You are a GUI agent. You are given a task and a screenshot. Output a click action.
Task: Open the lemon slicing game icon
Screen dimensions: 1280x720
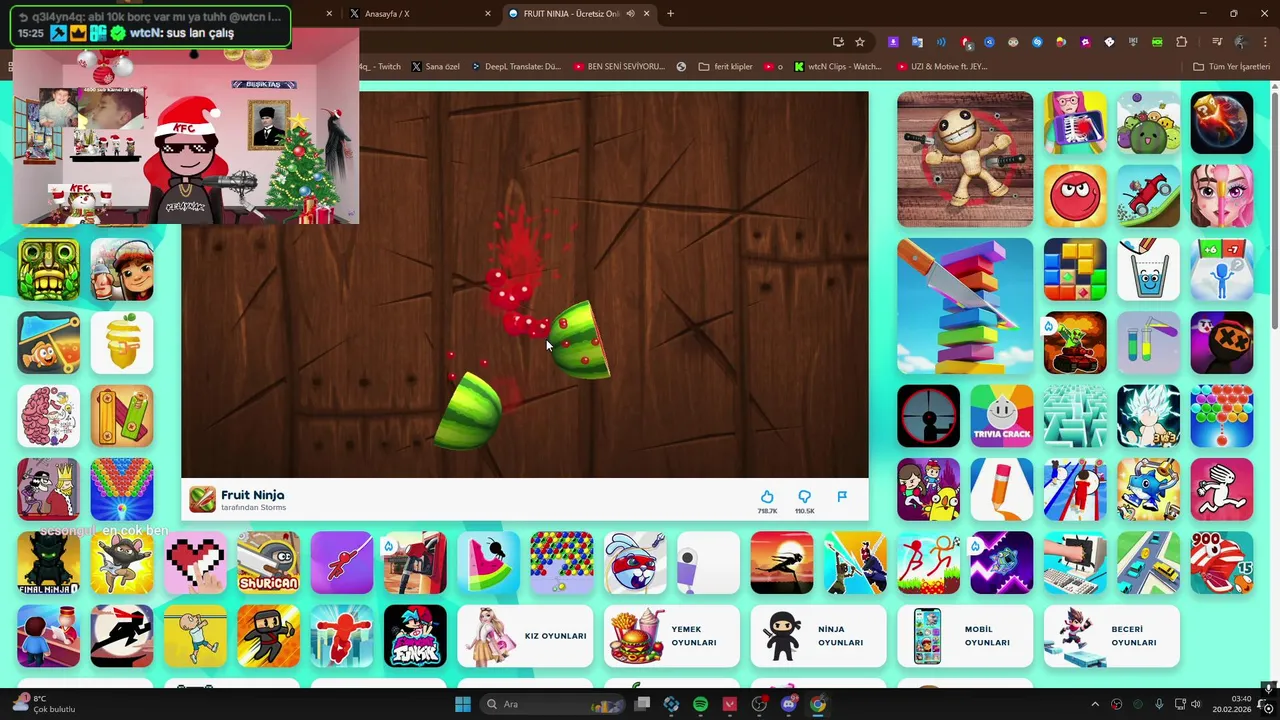coord(122,343)
